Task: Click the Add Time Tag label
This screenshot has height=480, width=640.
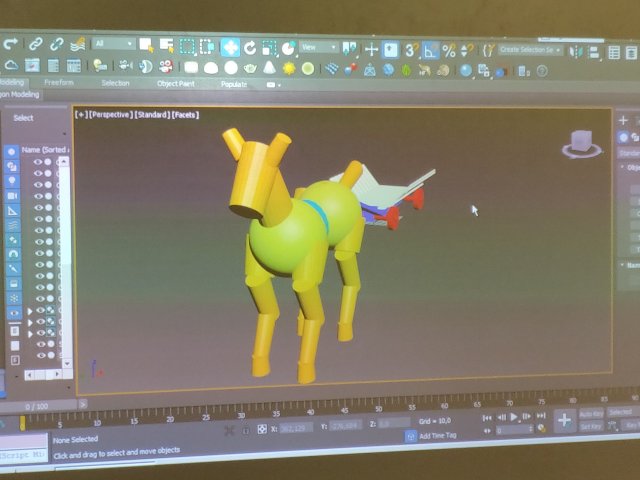Action: tap(438, 436)
